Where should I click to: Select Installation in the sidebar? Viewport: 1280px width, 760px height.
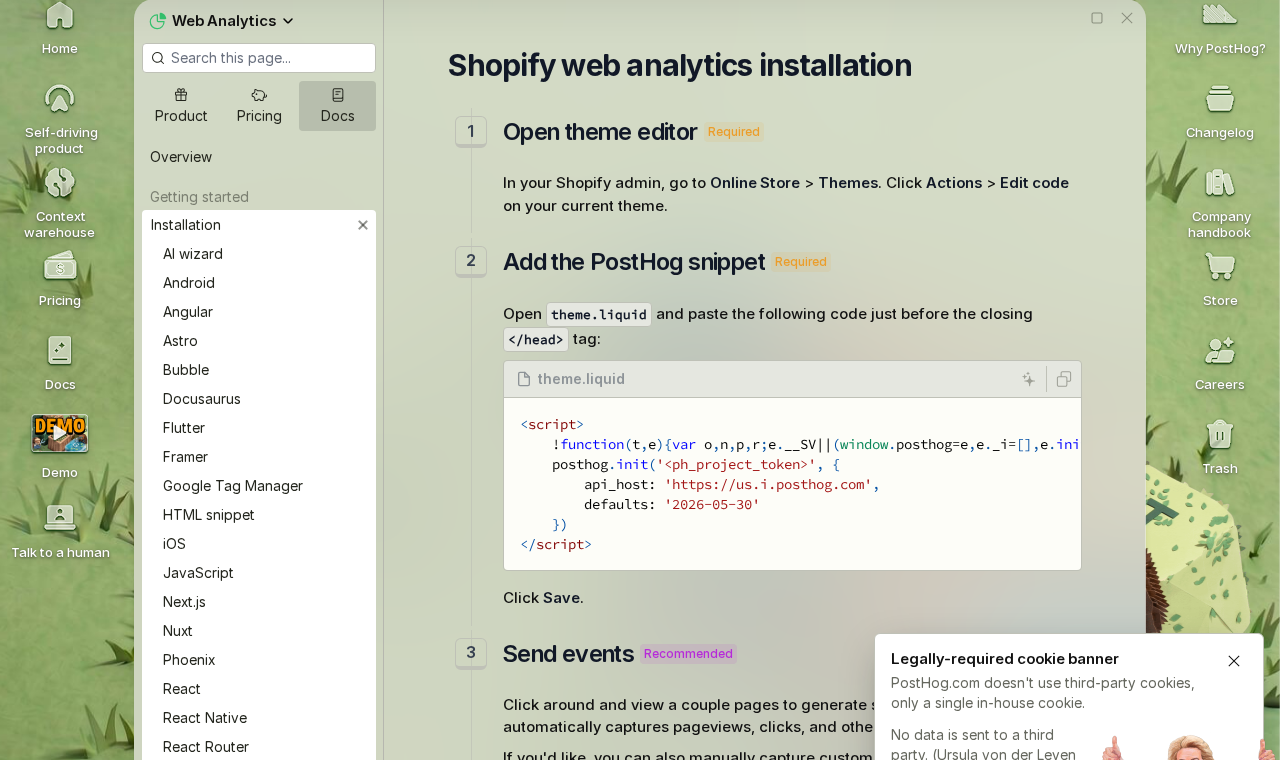point(186,225)
